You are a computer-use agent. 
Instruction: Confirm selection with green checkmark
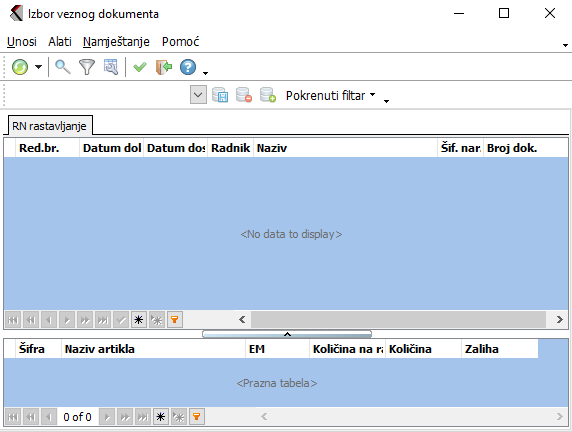click(140, 67)
